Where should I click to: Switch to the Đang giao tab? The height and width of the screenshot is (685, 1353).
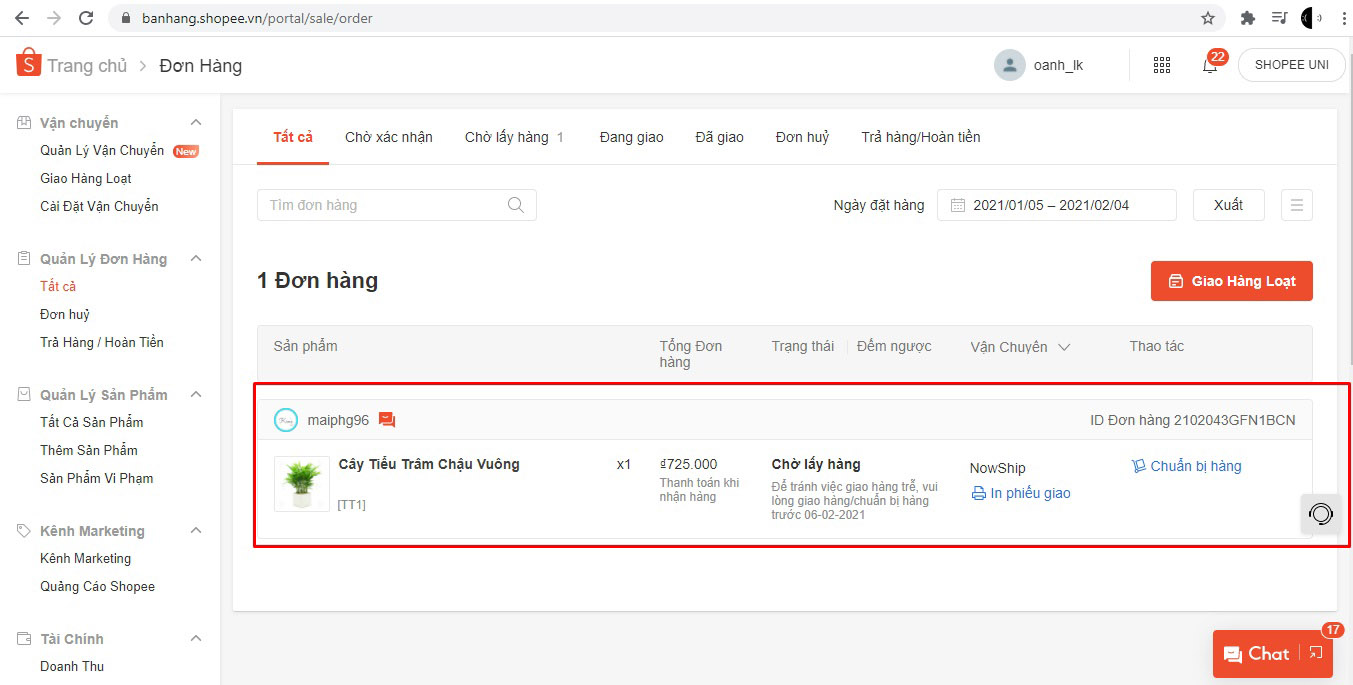click(x=631, y=137)
